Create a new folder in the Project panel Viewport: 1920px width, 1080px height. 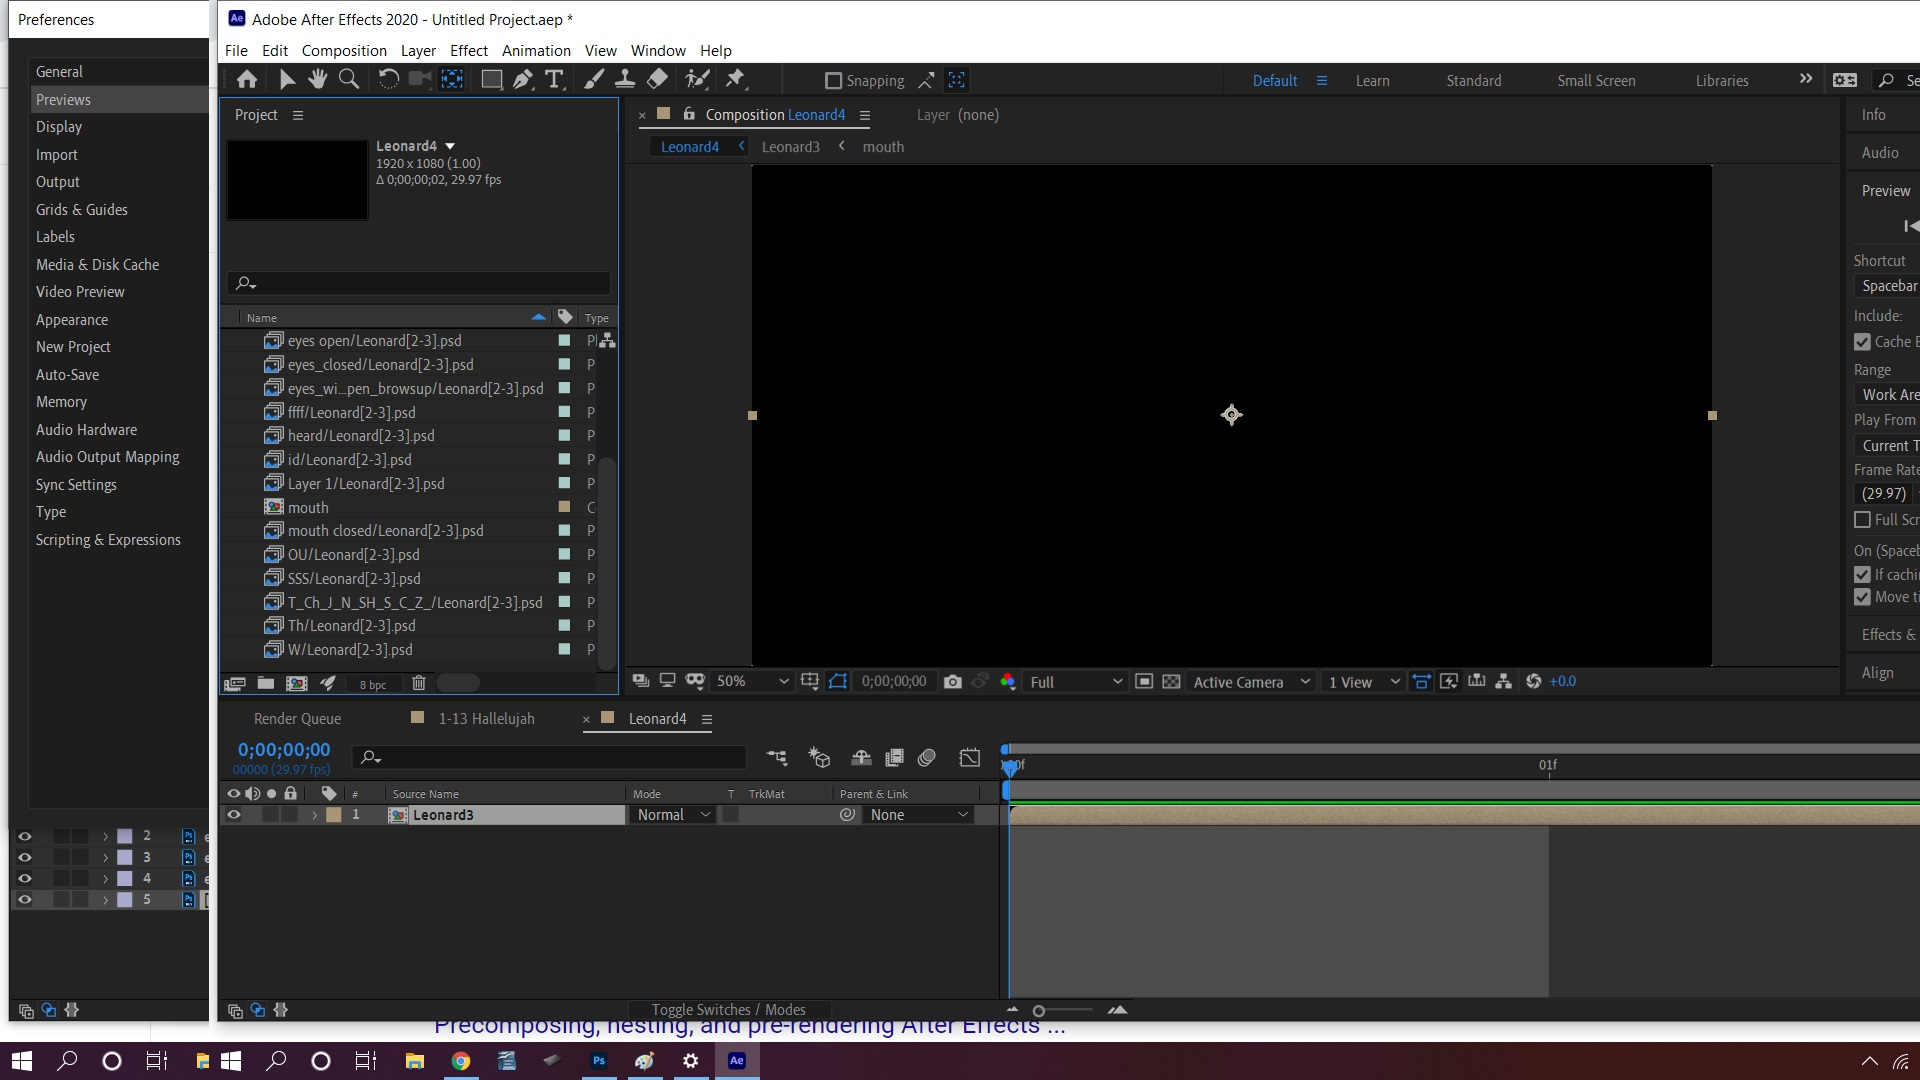click(x=266, y=684)
